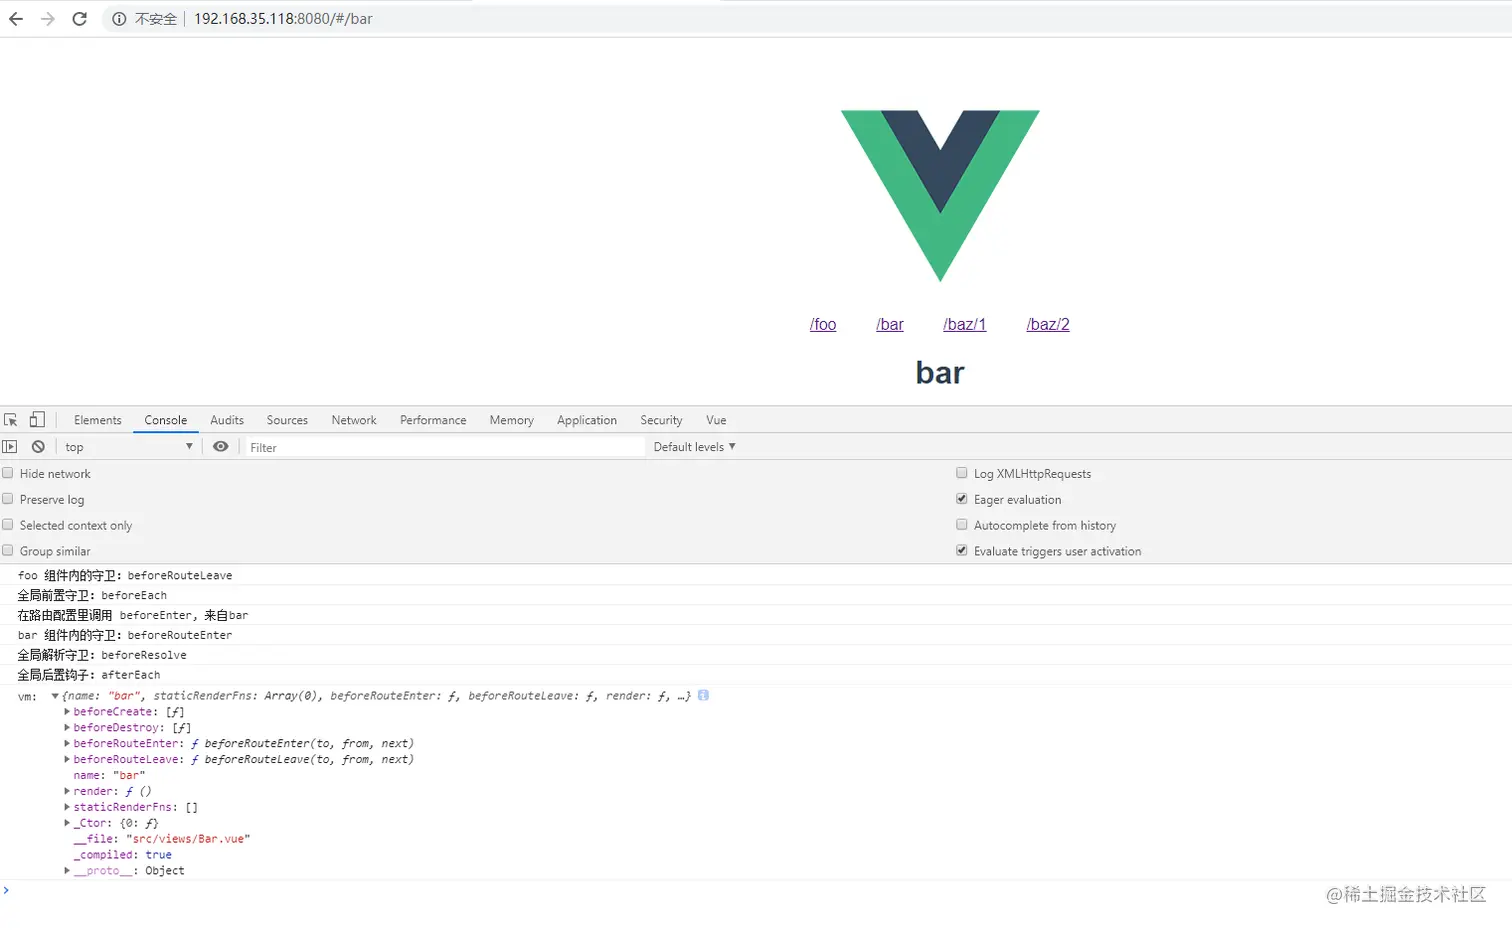Open the Security tab
Viewport: 1512px width, 930px height.
coord(661,420)
